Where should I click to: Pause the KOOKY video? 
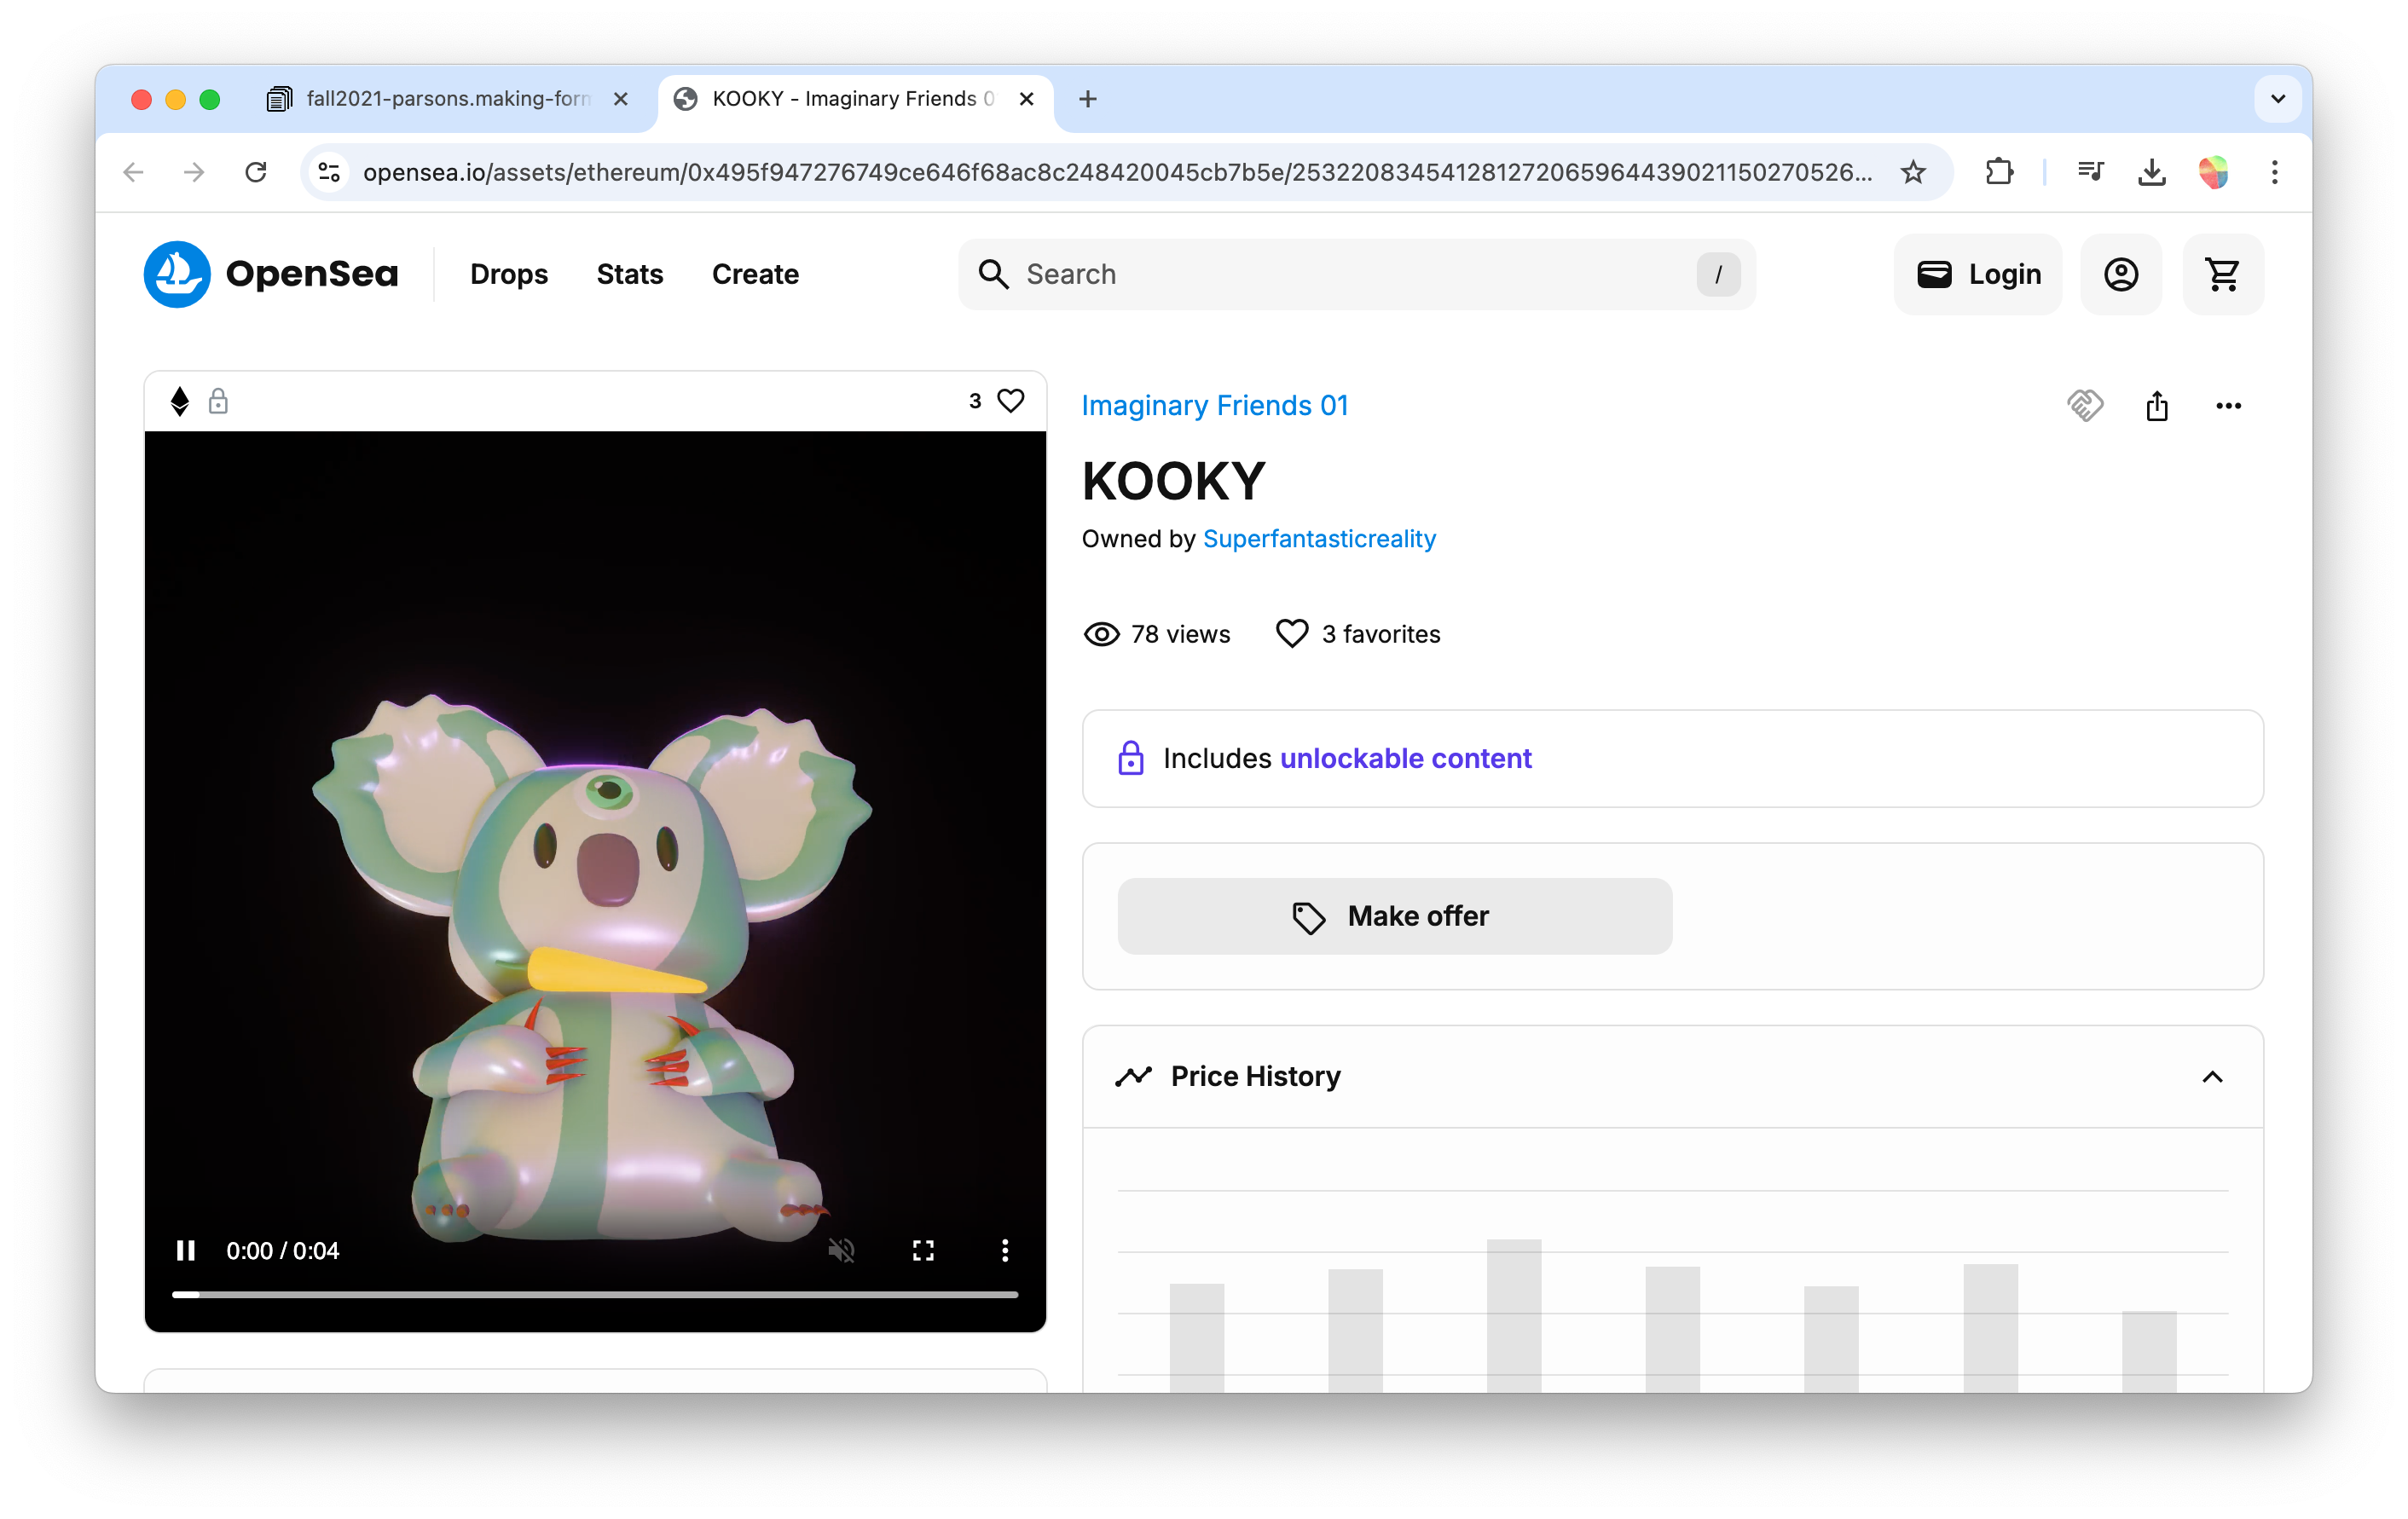[x=186, y=1250]
